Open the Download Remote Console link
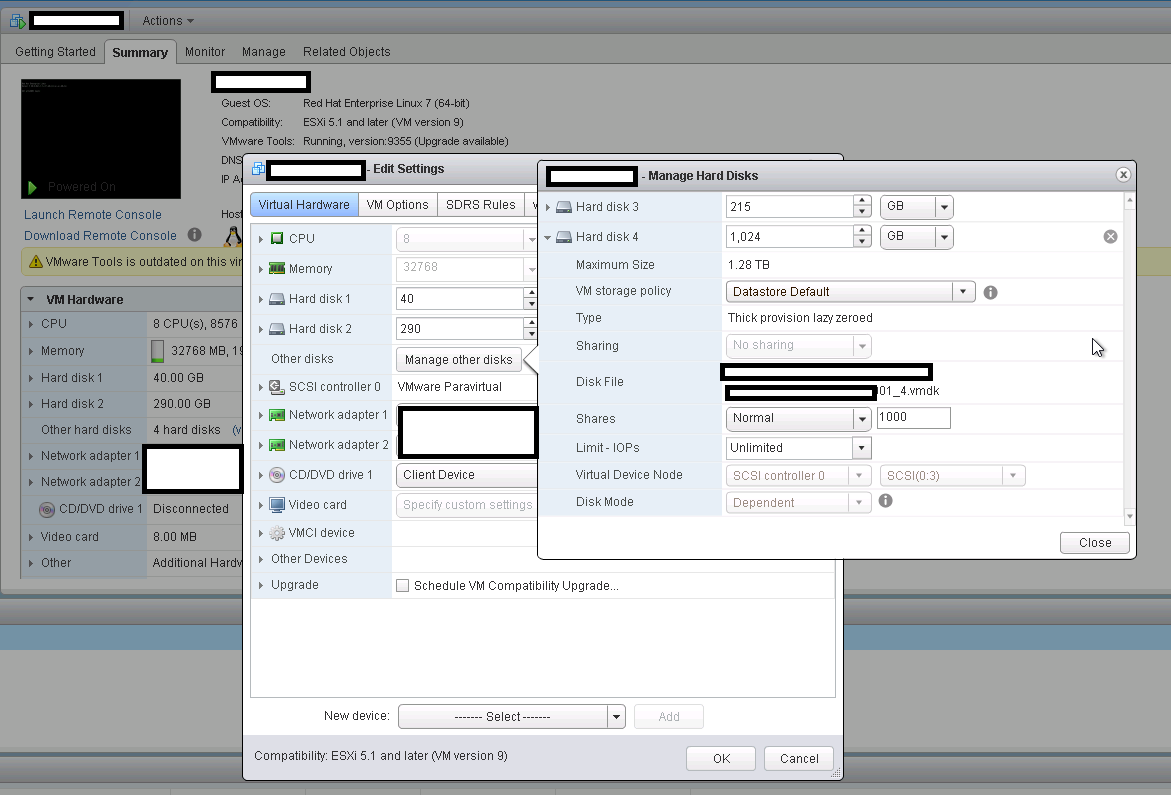The image size is (1171, 795). tap(100, 236)
